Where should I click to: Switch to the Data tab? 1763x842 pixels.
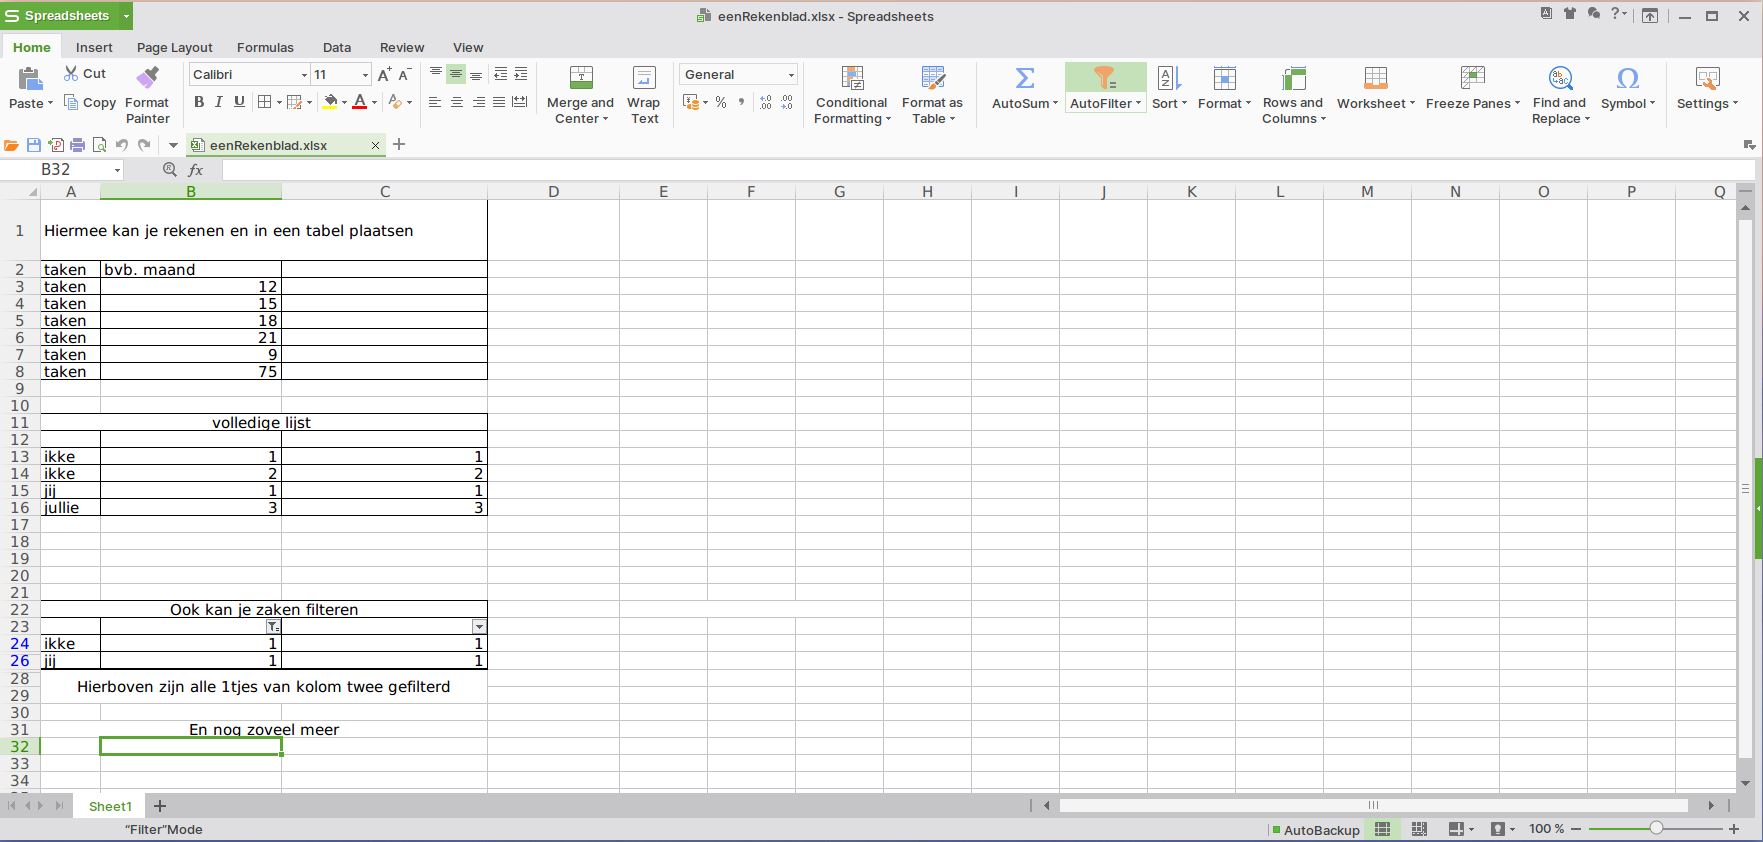tap(337, 47)
